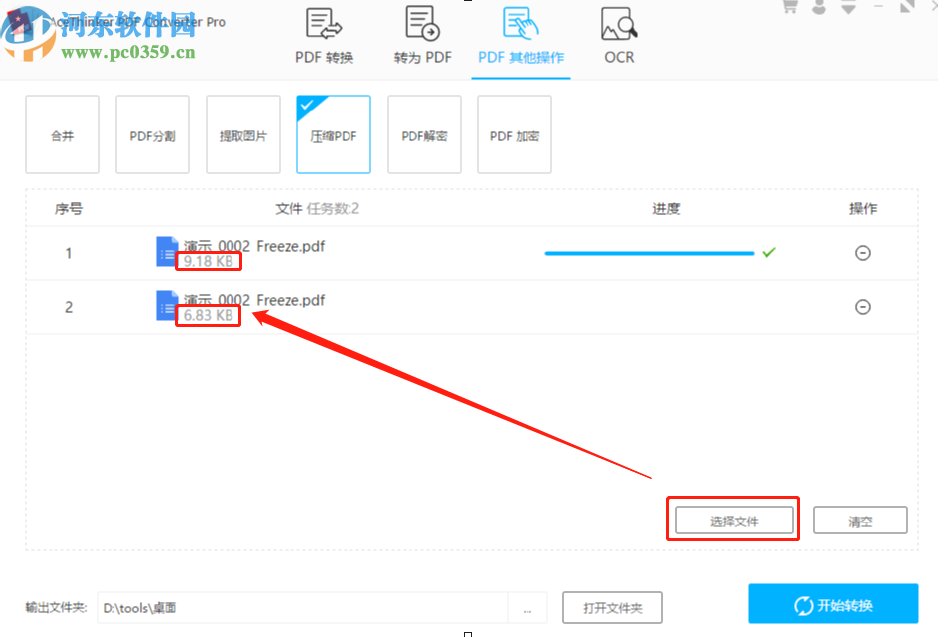Click the green checkmark status icon
938x637 pixels.
tap(769, 252)
